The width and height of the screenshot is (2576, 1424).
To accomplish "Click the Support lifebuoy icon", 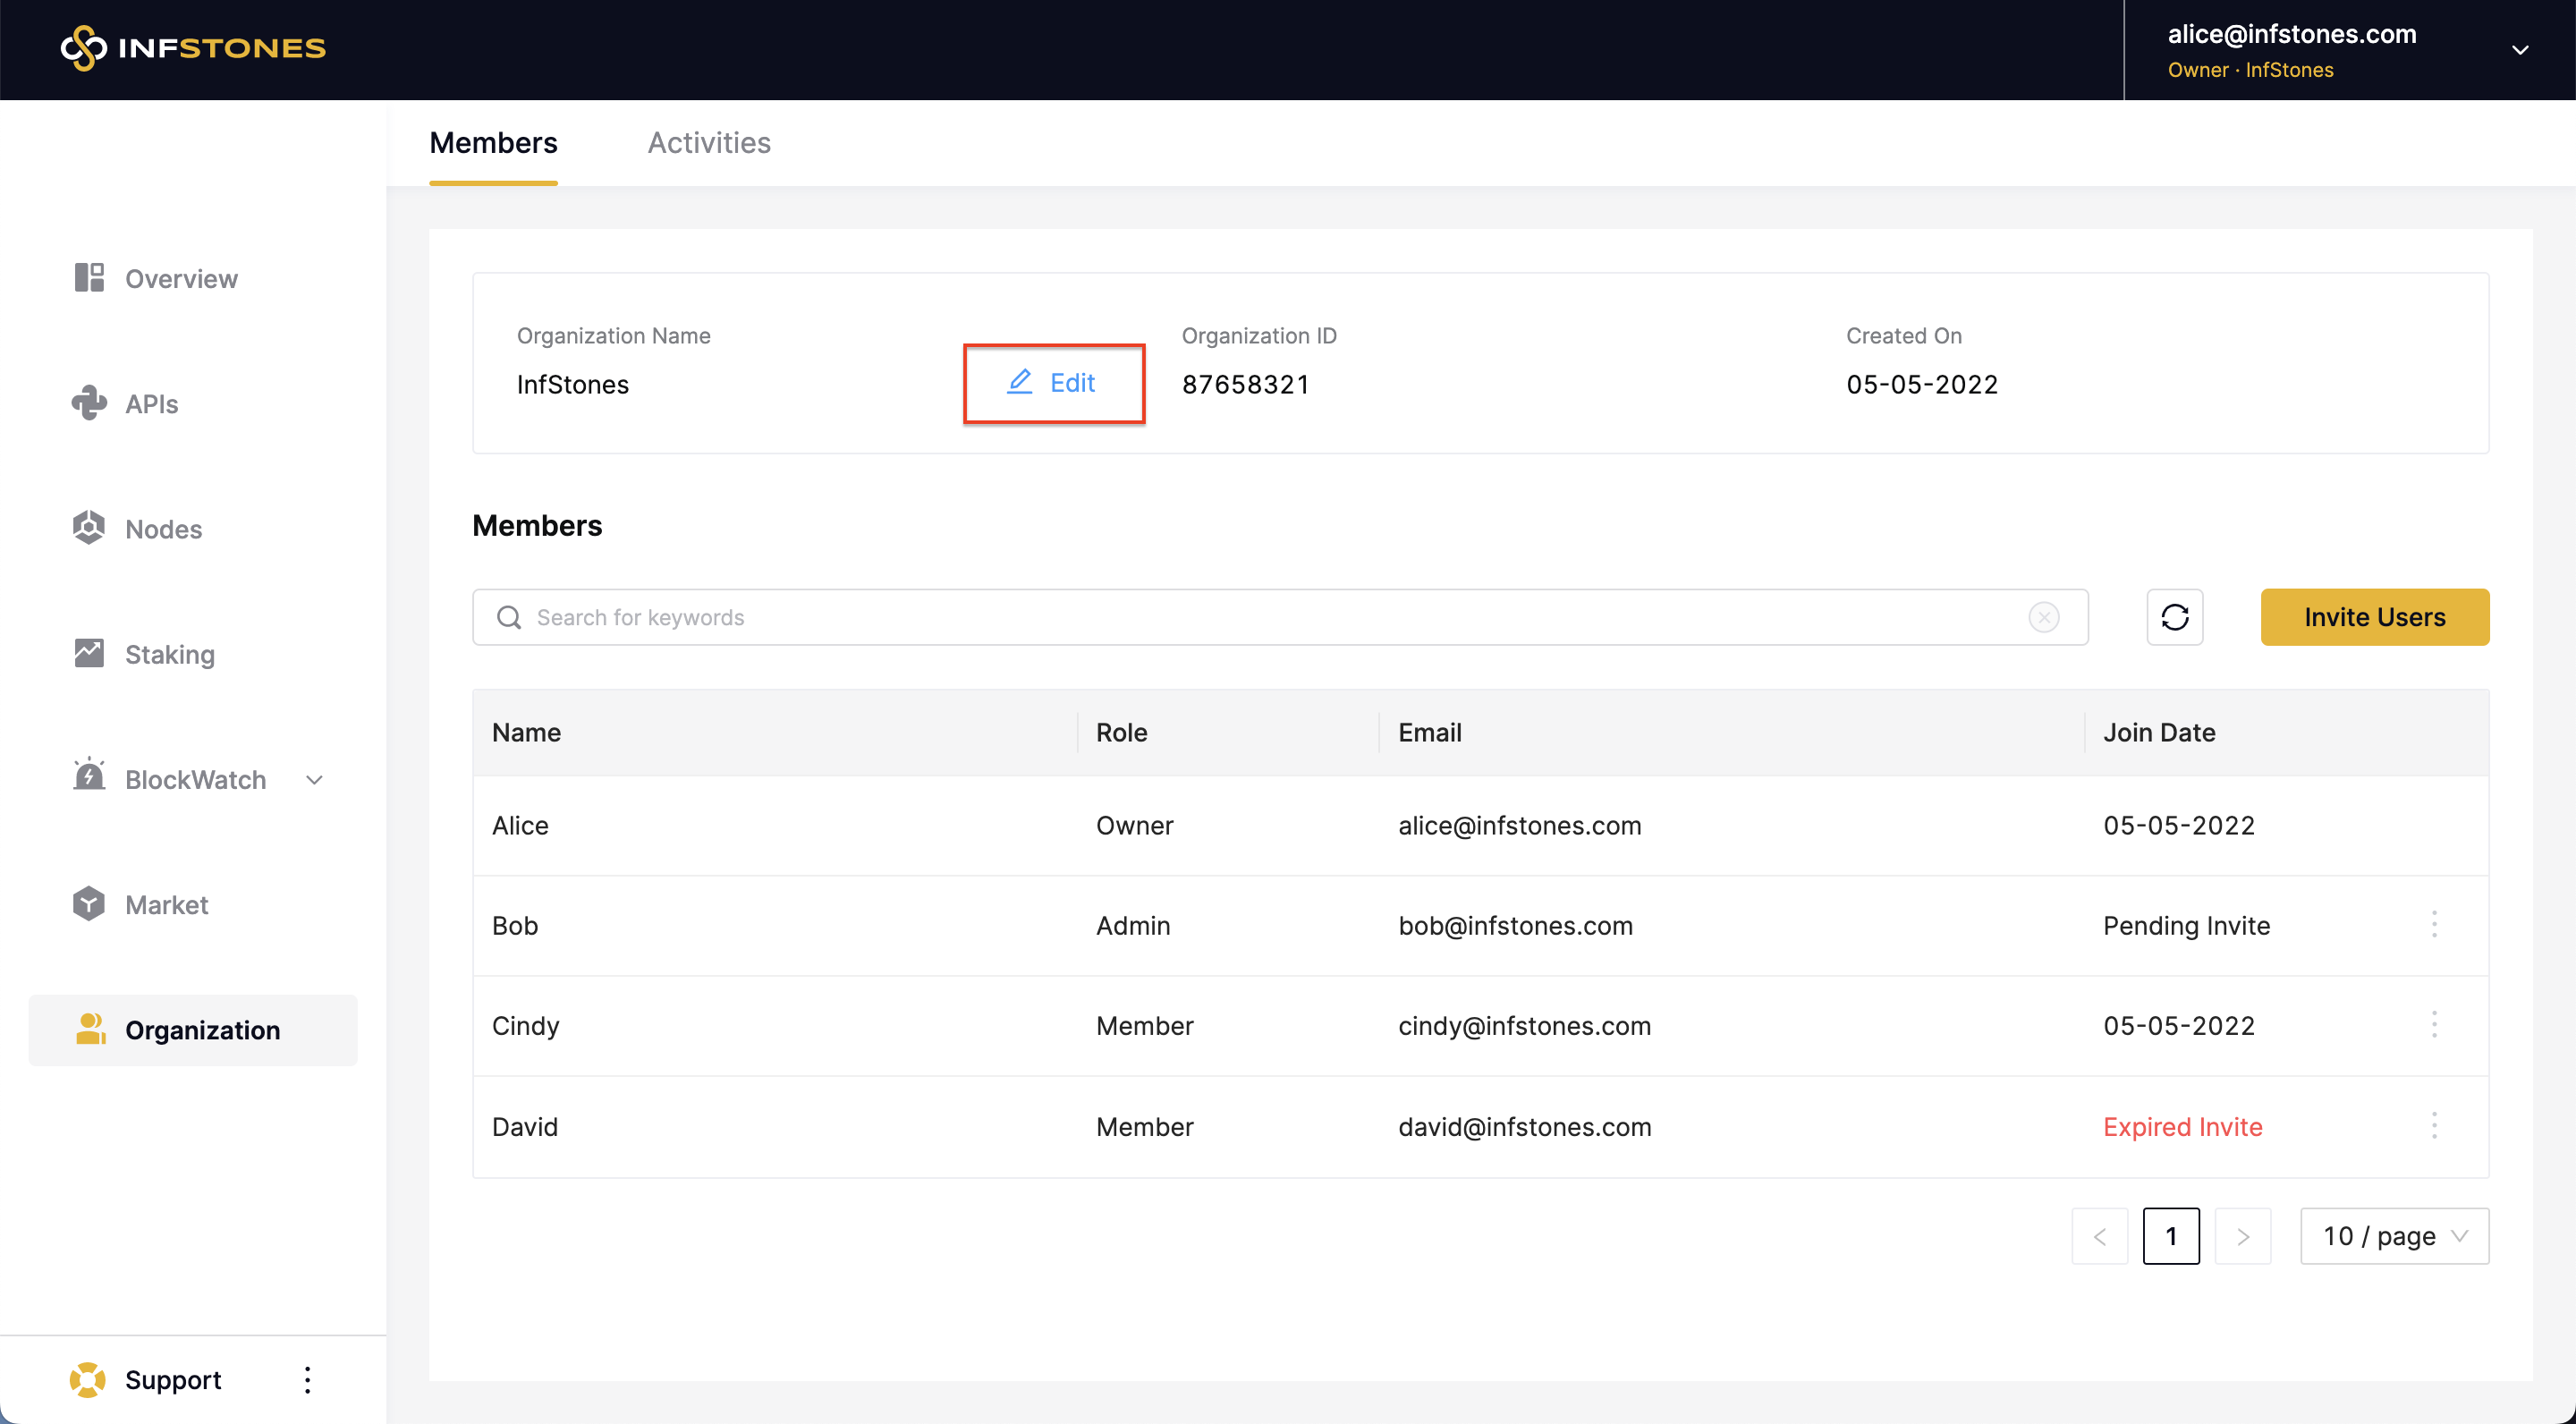I will coord(87,1379).
